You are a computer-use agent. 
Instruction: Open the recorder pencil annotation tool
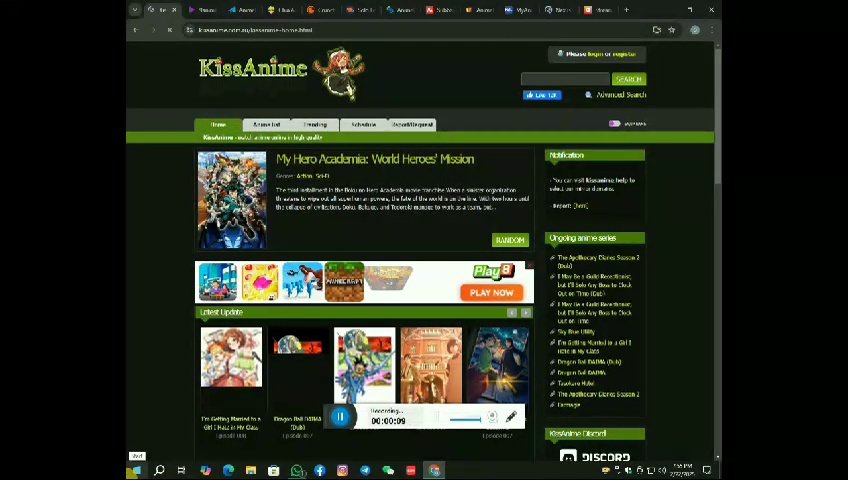[511, 417]
